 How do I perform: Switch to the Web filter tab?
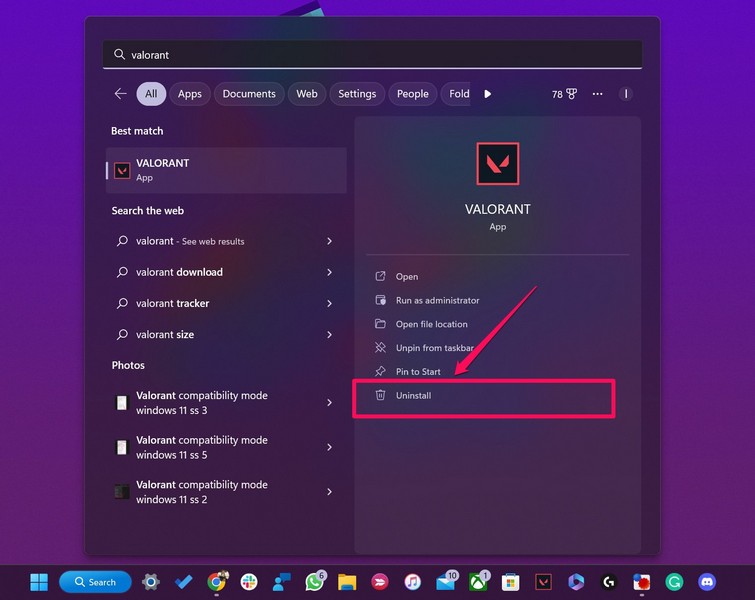(x=307, y=93)
